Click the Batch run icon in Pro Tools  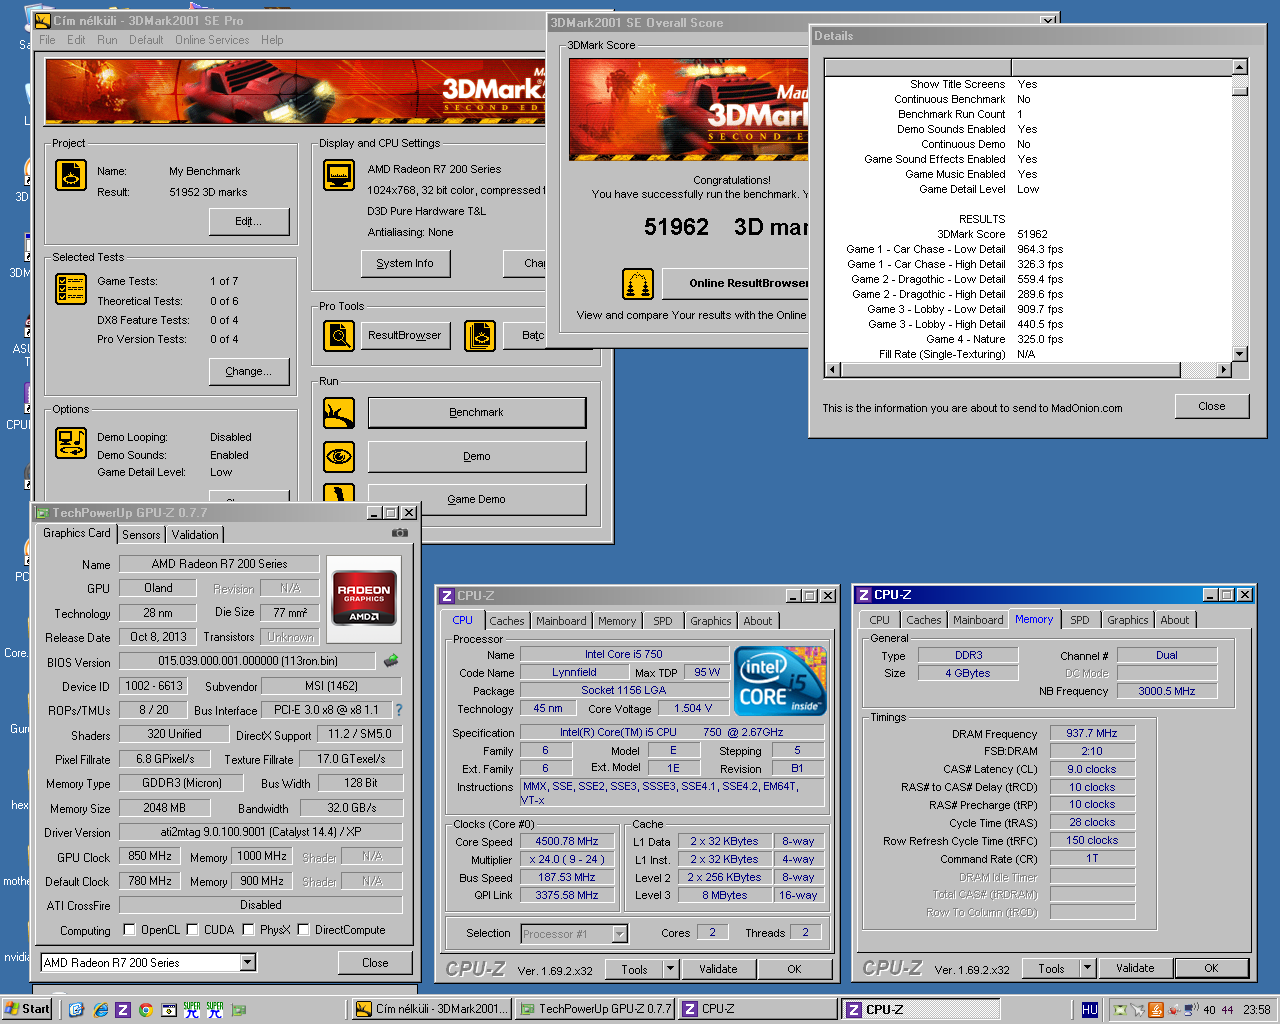pos(480,336)
